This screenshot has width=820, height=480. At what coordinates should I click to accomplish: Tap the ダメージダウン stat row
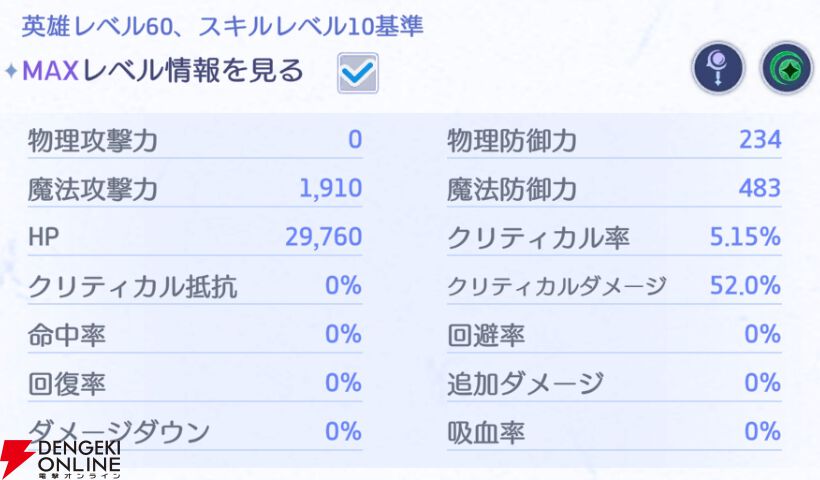tap(195, 432)
